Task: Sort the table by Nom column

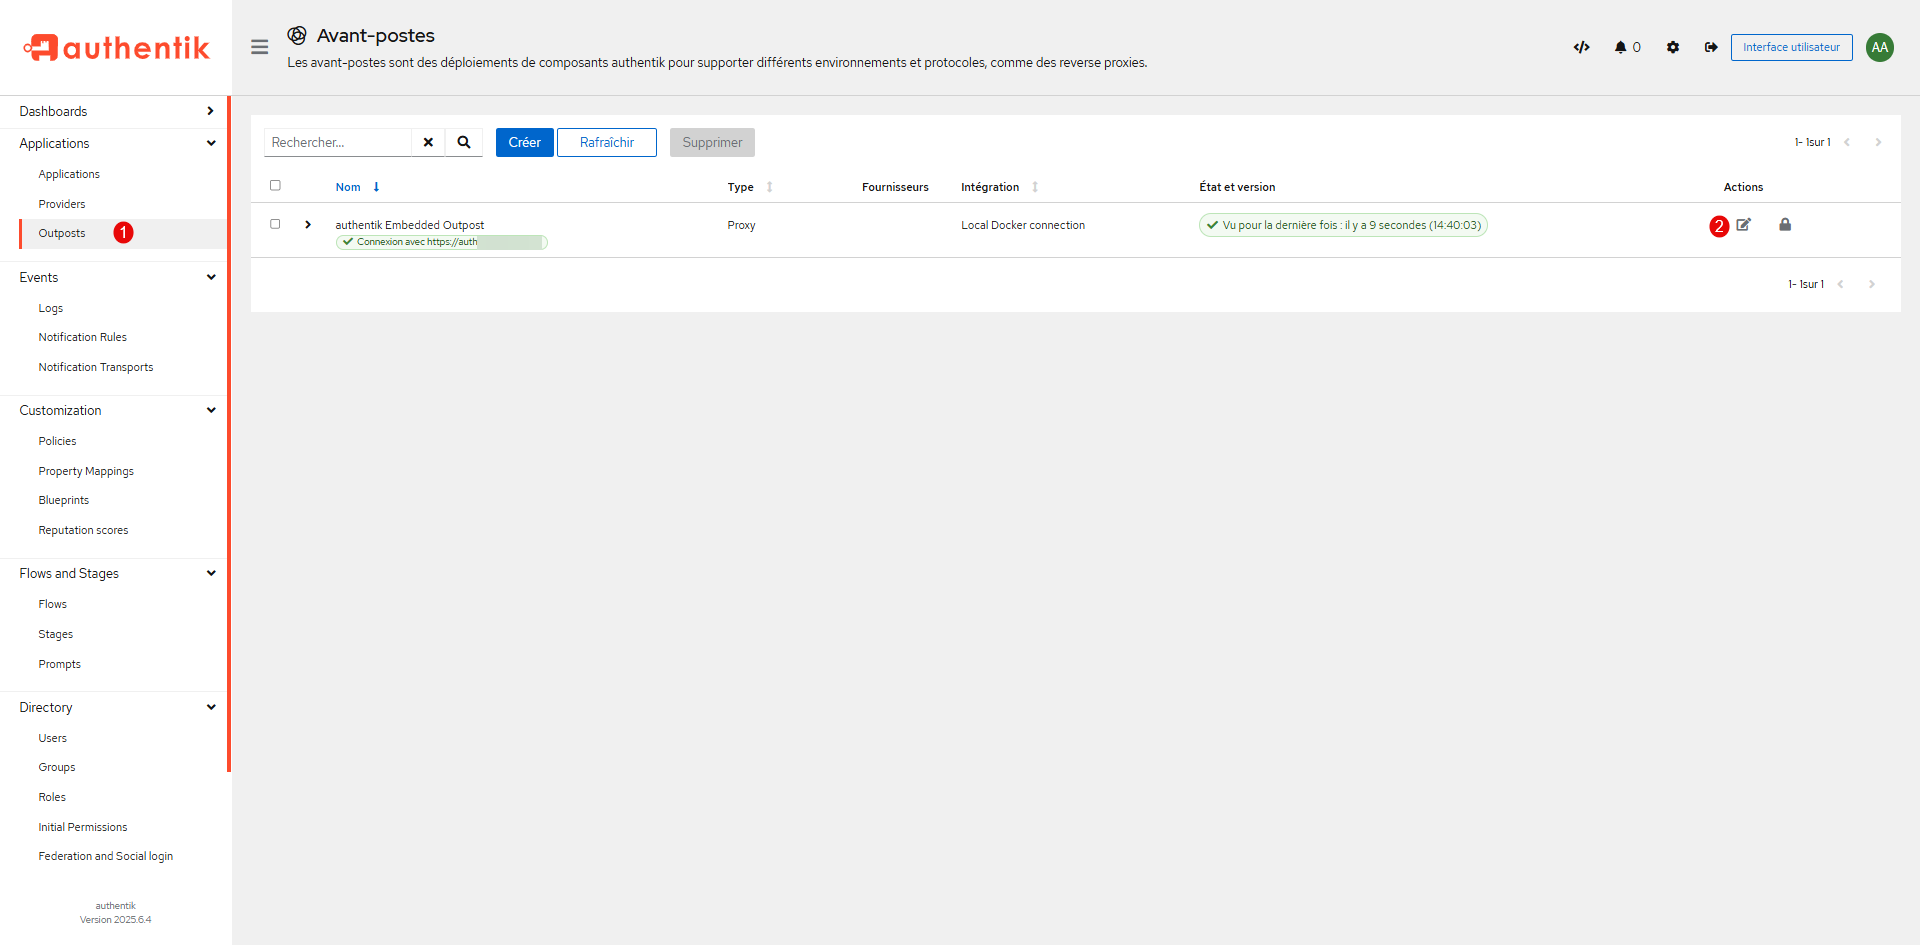Action: 348,187
